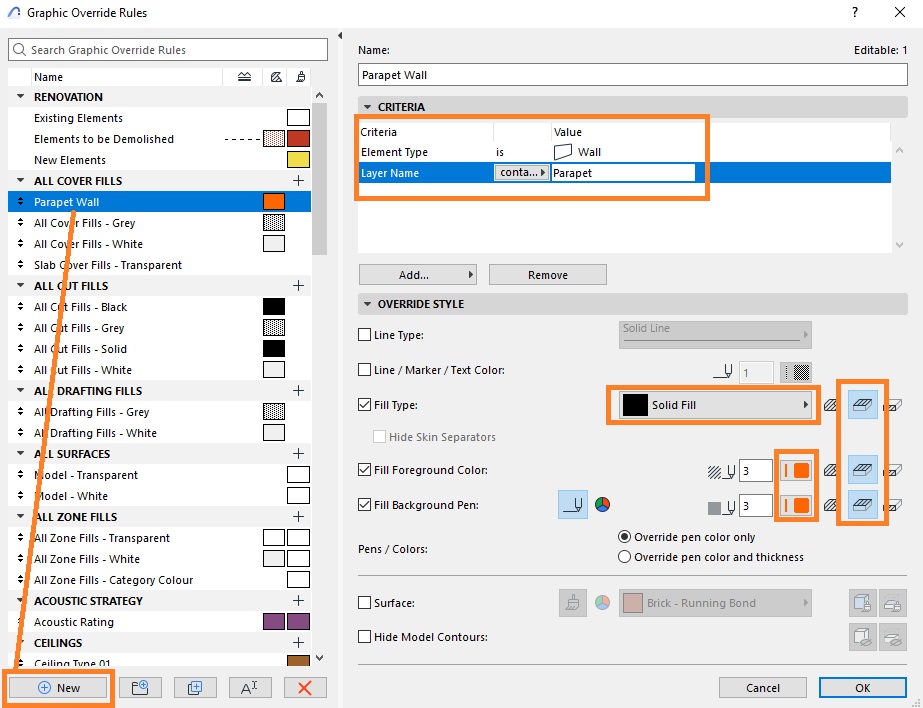Viewport: 923px width, 708px height.
Task: Select cut fill icon on Fill Type row
Action: tap(830, 405)
